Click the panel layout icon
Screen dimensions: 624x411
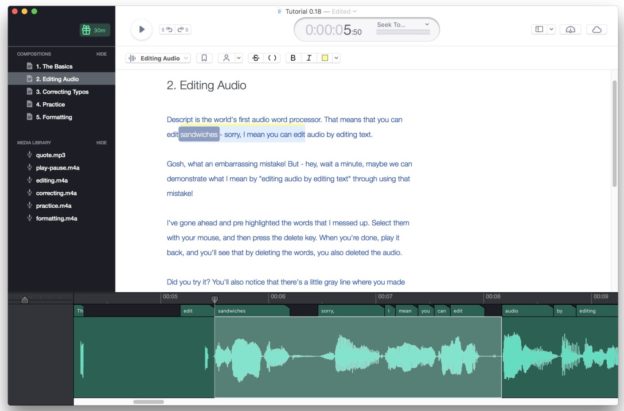pos(539,29)
